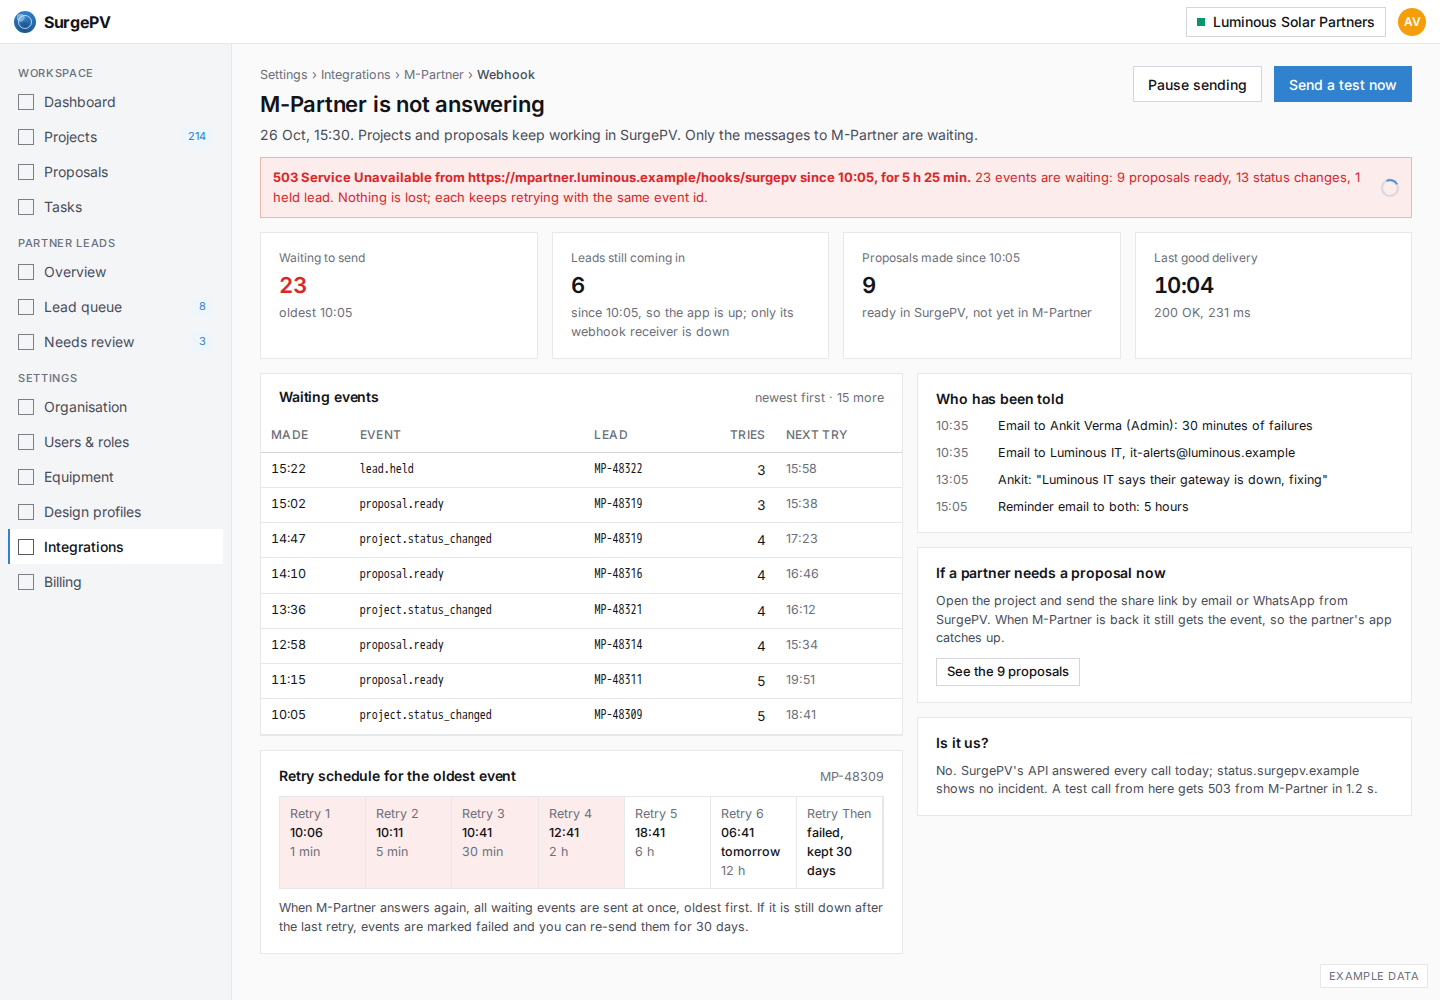The width and height of the screenshot is (1440, 1000).
Task: Click the lead.held event row
Action: pos(581,469)
